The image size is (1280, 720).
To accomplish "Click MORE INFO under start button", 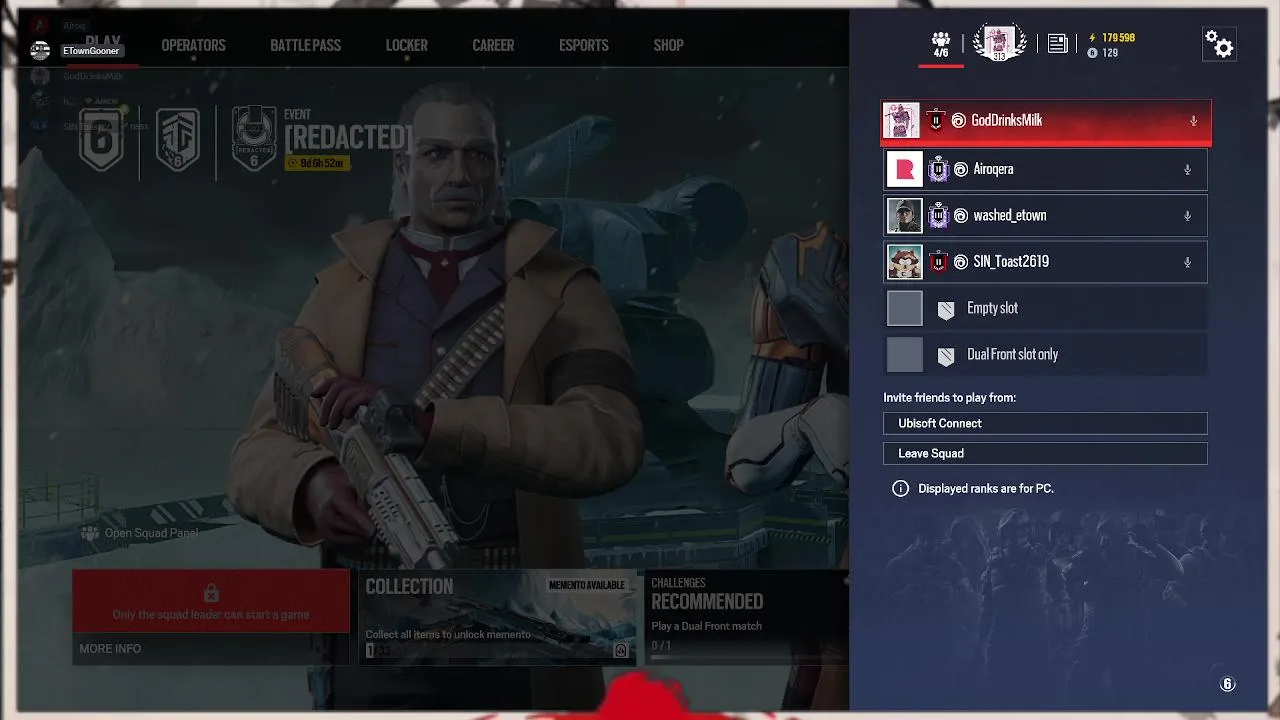I will (110, 649).
